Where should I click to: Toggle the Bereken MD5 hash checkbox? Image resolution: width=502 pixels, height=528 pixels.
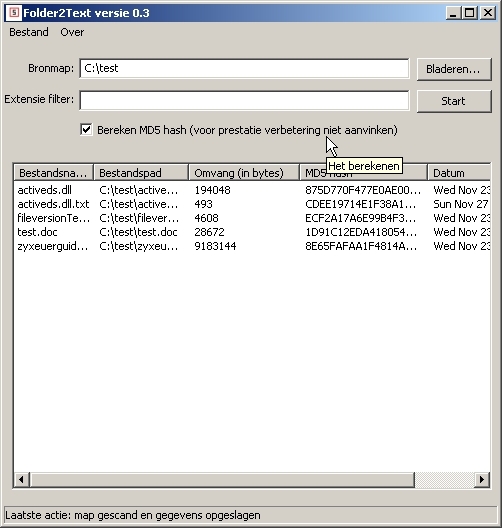coord(86,130)
